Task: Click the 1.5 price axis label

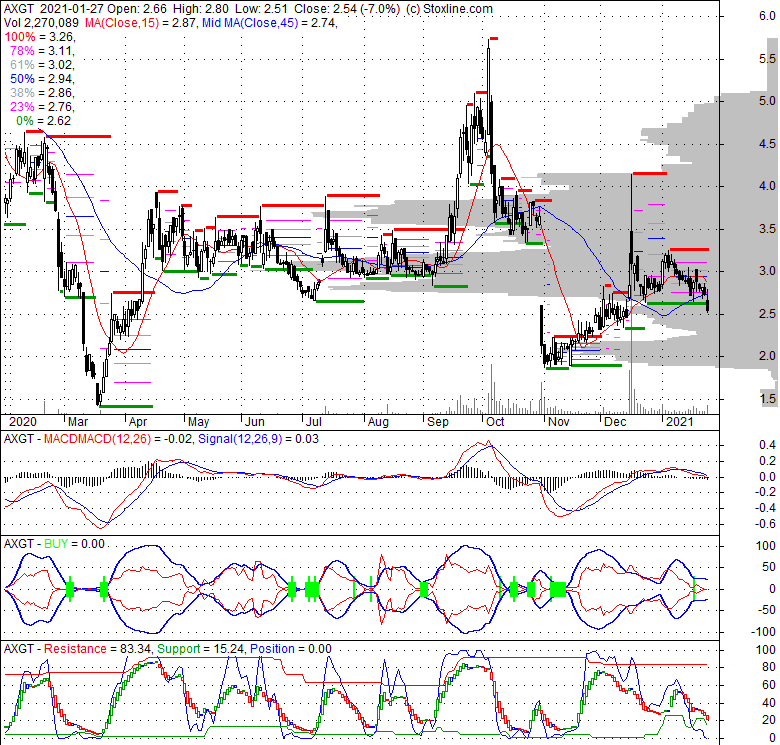Action: [x=767, y=398]
